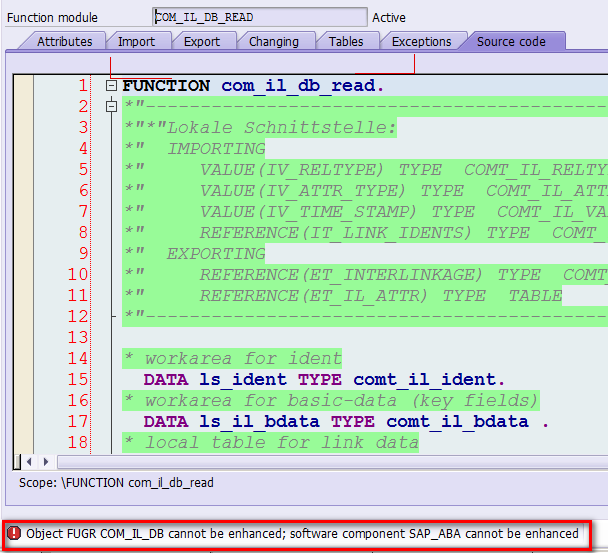The height and width of the screenshot is (553, 608).
Task: Click the REFERENCE(IT_LINK_IDENTS) comment line
Action: click(x=365, y=233)
